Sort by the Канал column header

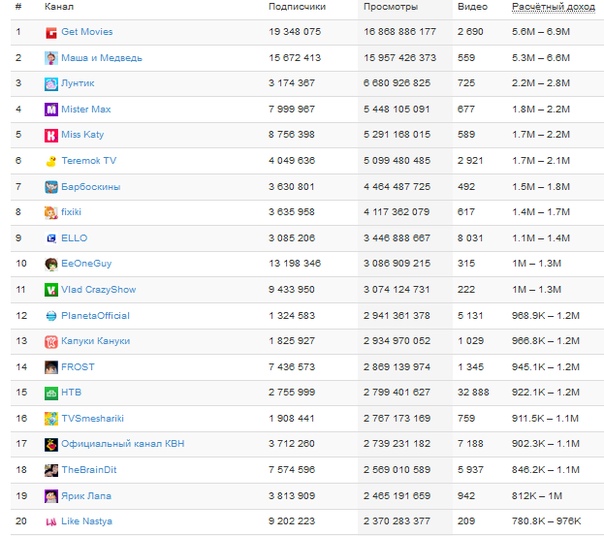click(x=59, y=7)
